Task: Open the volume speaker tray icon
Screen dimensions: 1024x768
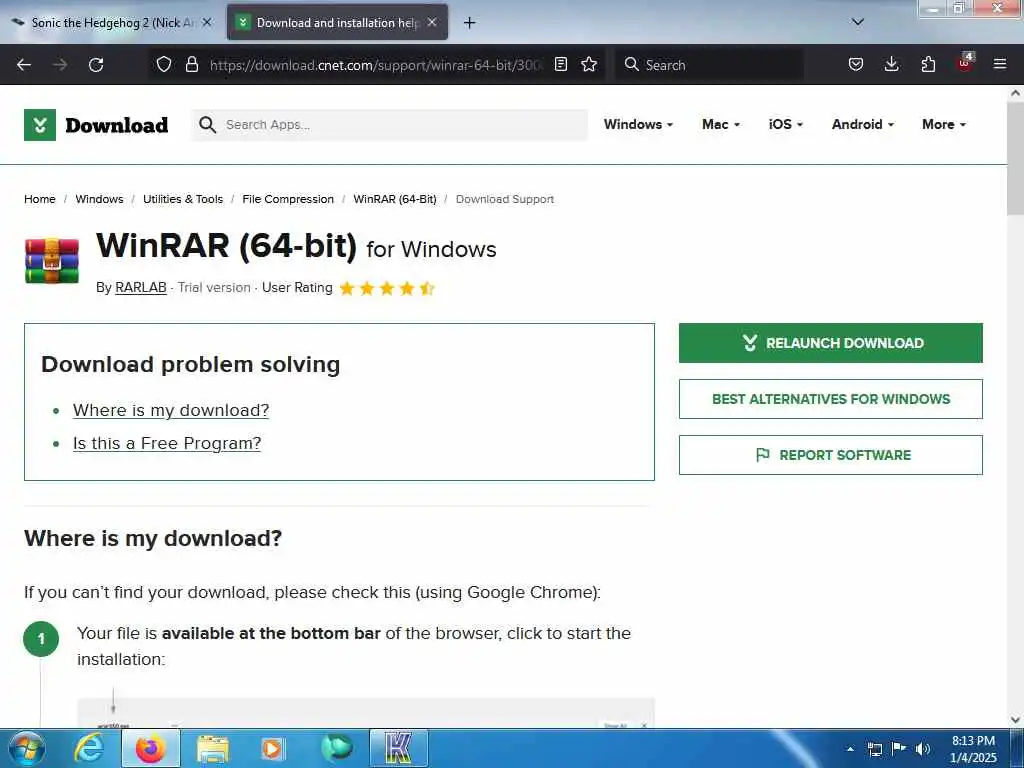Action: coord(922,749)
